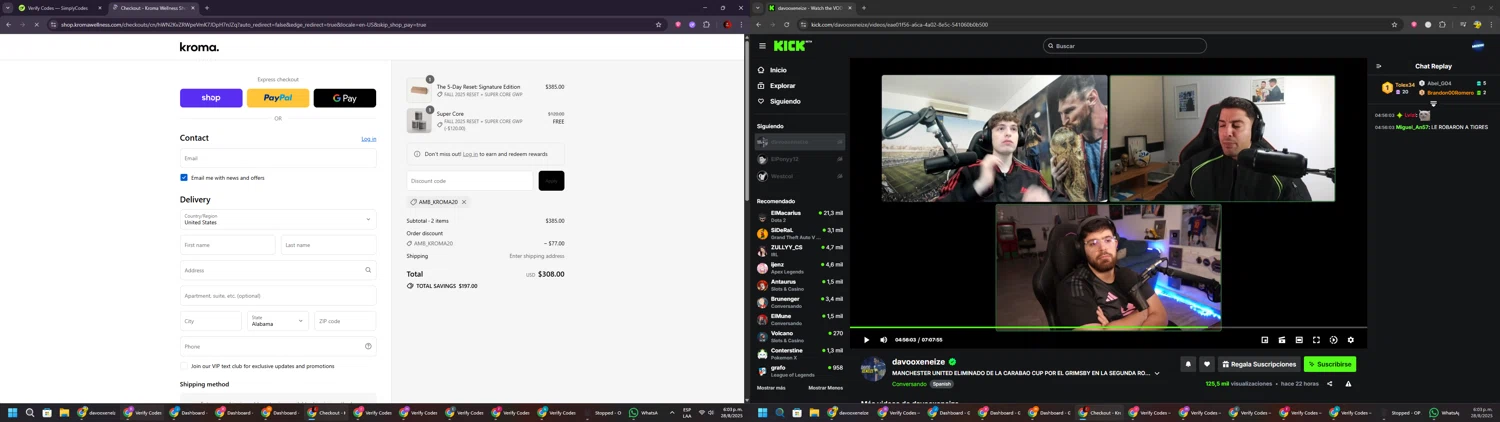Open the Kick hamburger menu
The height and width of the screenshot is (422, 1500).
tap(762, 46)
